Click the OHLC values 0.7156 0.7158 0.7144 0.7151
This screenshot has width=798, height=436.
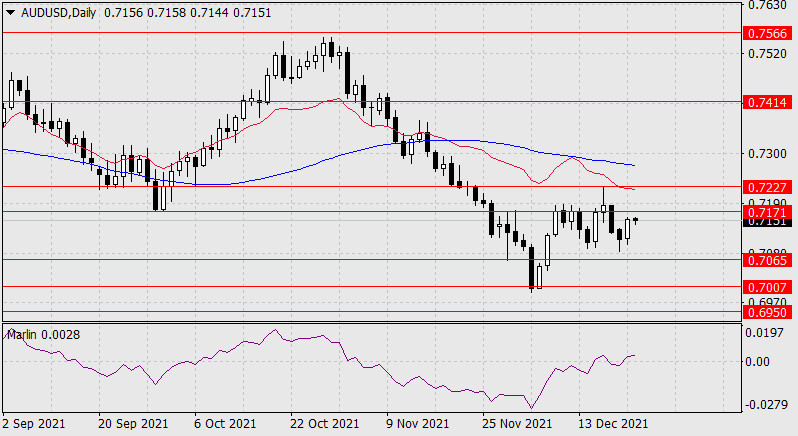coord(188,13)
